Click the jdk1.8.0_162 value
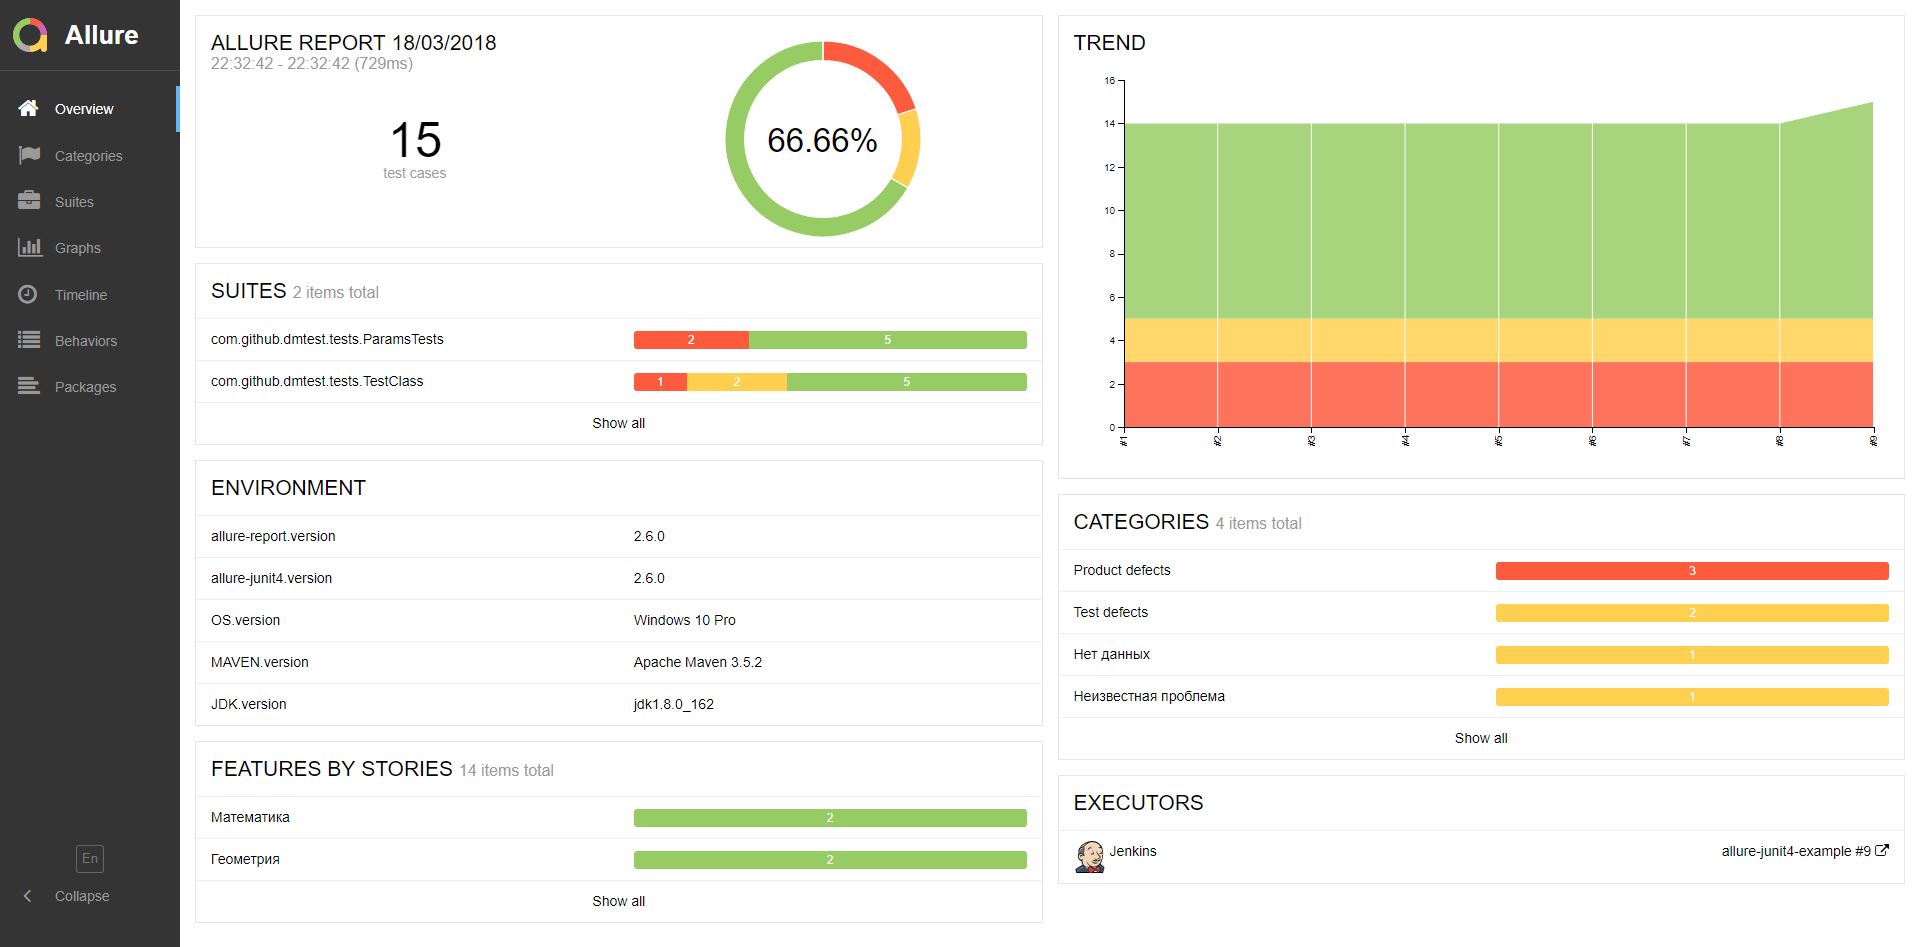Image resolution: width=1920 pixels, height=947 pixels. pos(673,704)
